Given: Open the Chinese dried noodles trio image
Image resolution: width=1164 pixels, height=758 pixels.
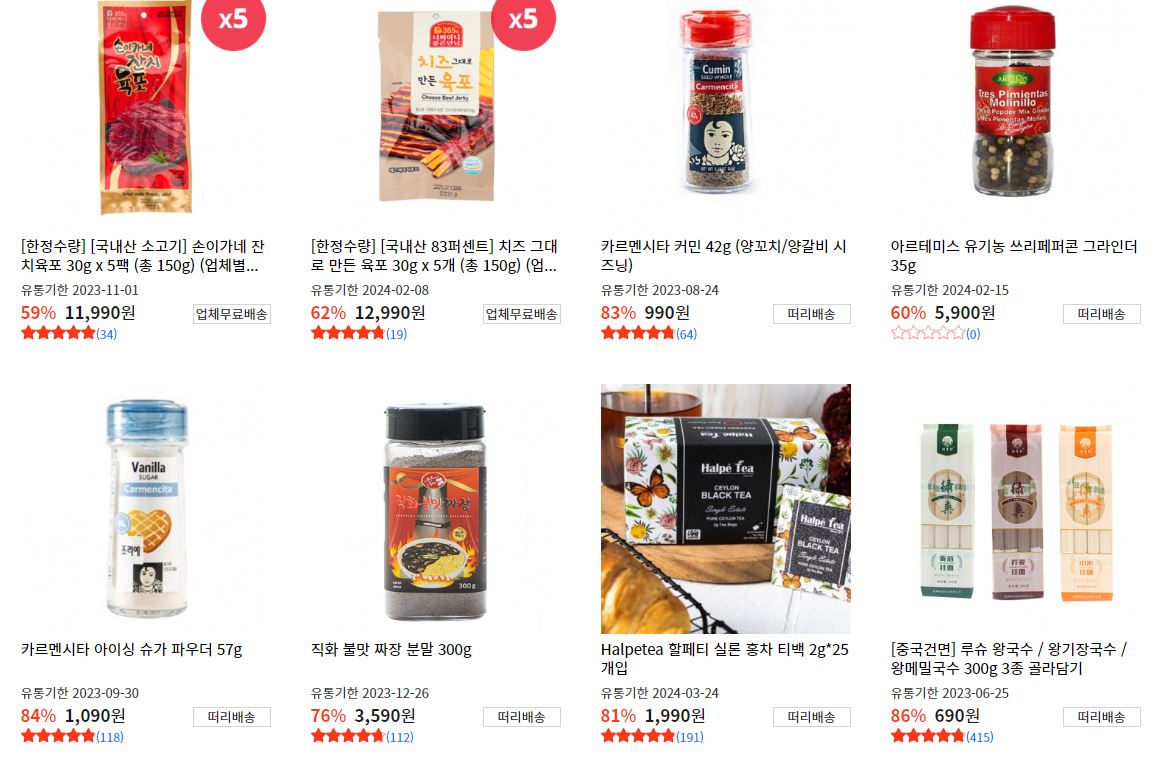Looking at the screenshot, I should pos(1015,509).
